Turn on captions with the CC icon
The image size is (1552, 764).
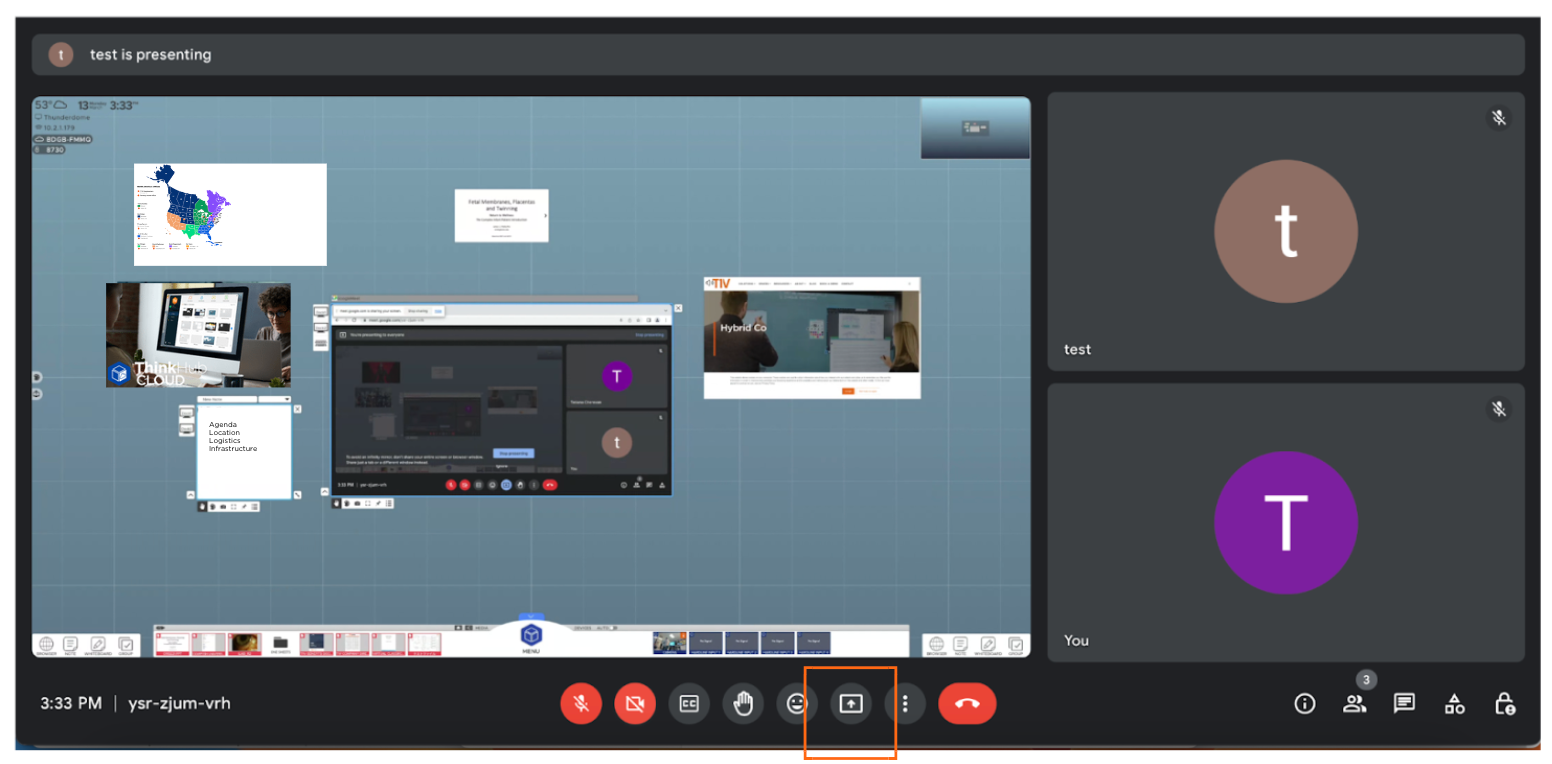pos(689,703)
